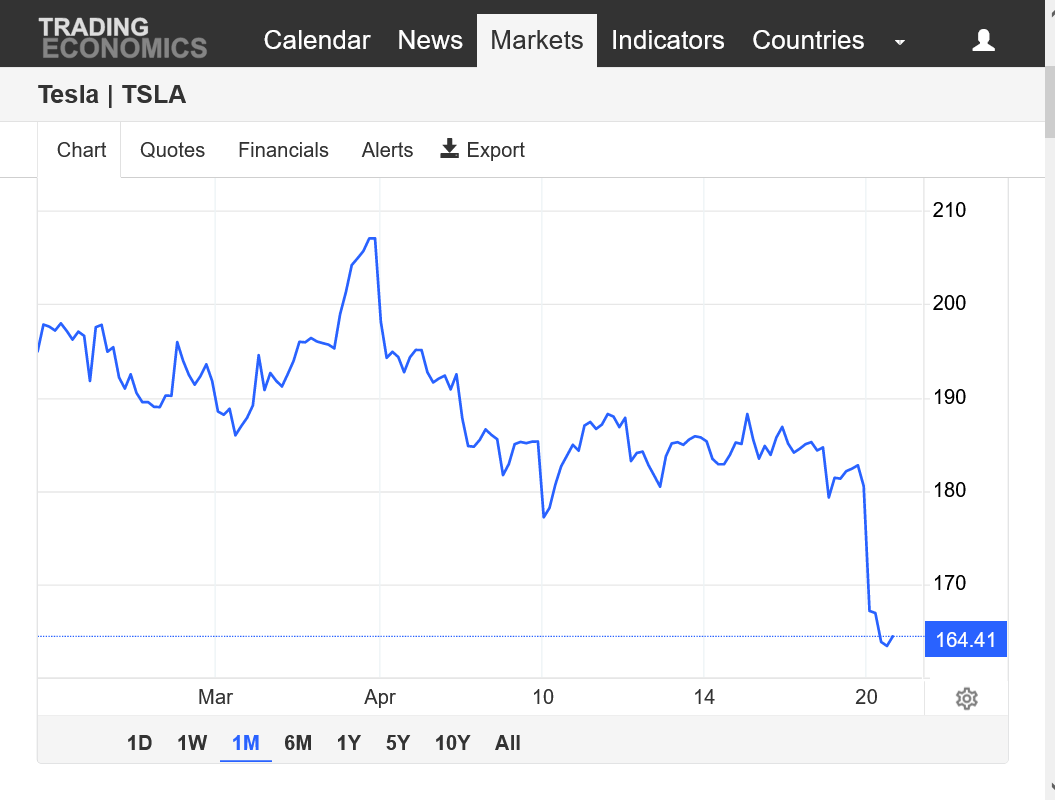Click the 164.41 current price label
1055x808 pixels.
tap(966, 639)
